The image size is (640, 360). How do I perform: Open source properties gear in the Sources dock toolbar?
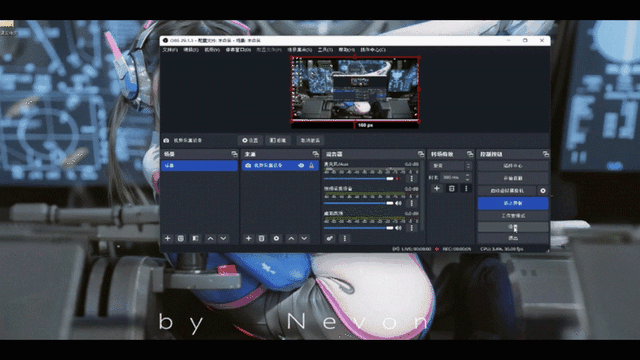[x=276, y=238]
